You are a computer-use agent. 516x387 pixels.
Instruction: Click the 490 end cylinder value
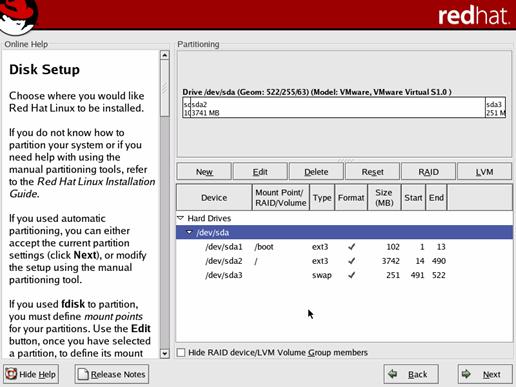tap(439, 261)
